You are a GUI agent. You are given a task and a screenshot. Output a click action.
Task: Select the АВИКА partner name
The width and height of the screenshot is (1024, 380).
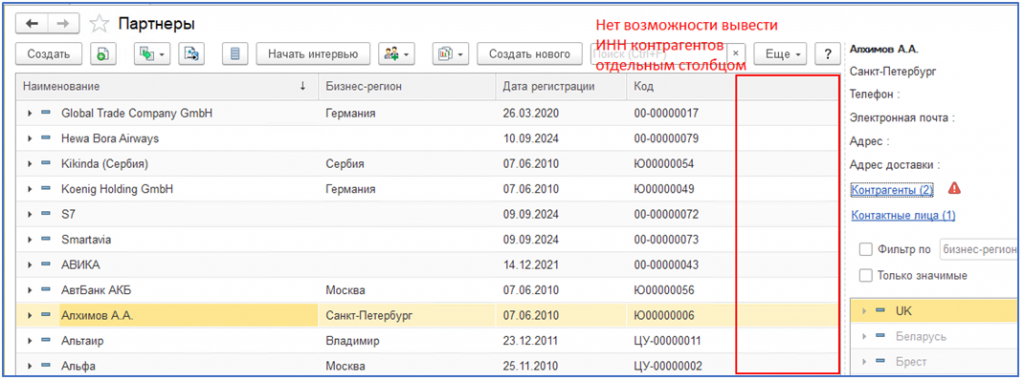click(80, 265)
